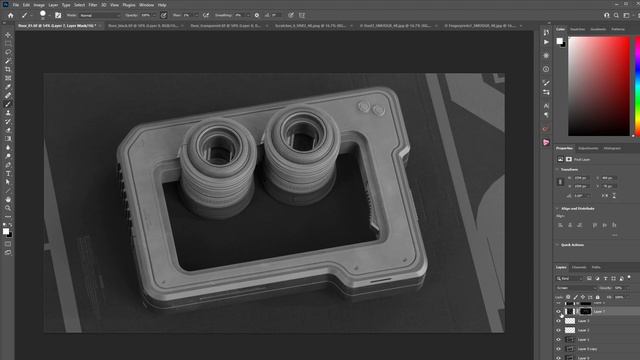Hide Layer 5 copy with eye icon
Viewport: 640px width, 360px height.
coord(558,349)
